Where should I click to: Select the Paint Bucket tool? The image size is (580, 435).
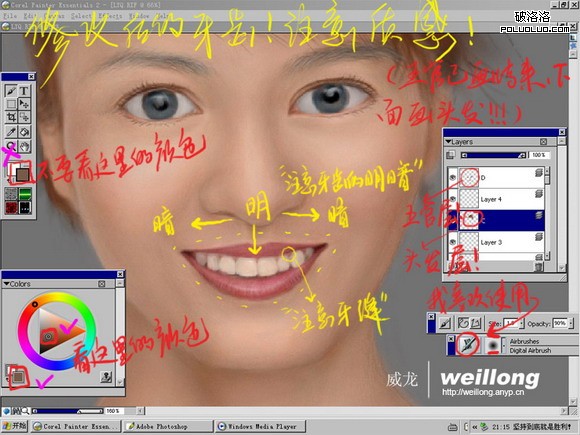pos(24,132)
